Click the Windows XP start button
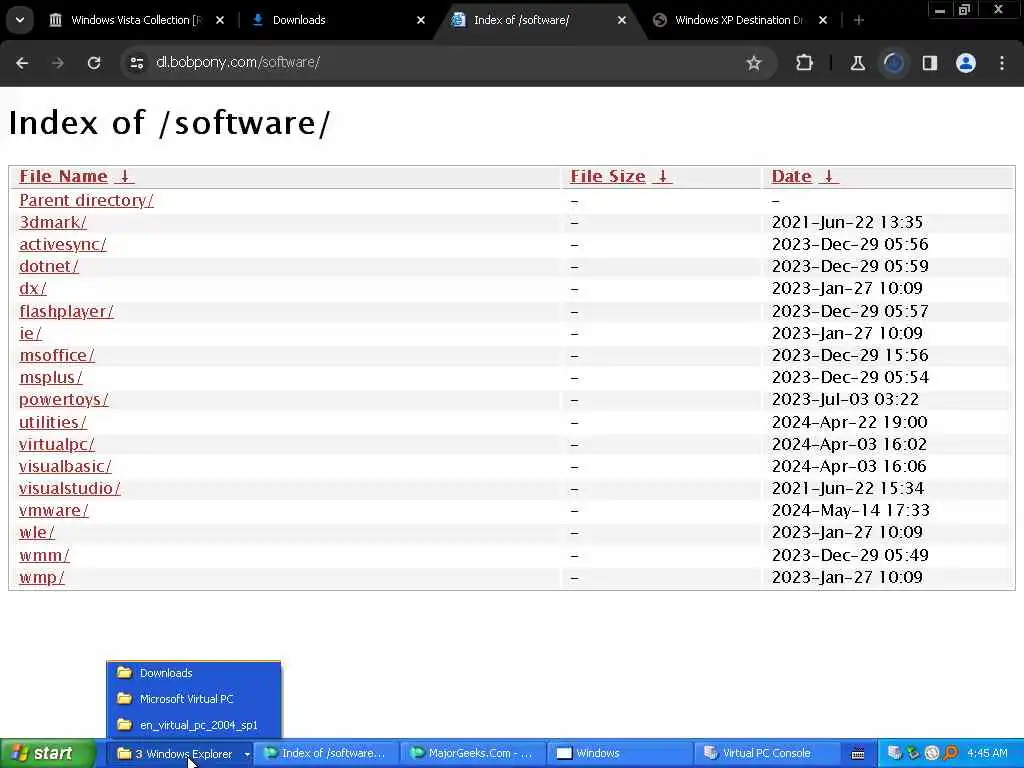Screen dimensions: 1024x768 (x=46, y=754)
